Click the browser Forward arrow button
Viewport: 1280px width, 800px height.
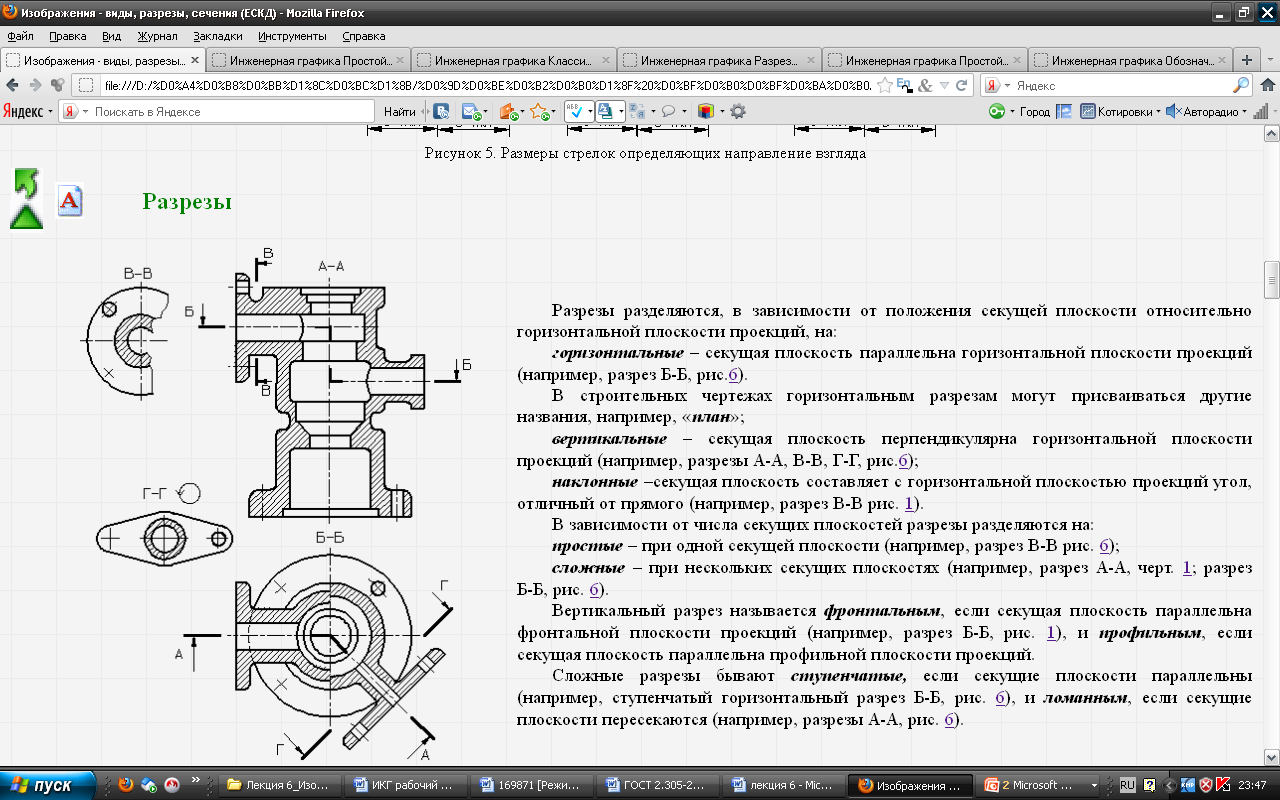(35, 86)
